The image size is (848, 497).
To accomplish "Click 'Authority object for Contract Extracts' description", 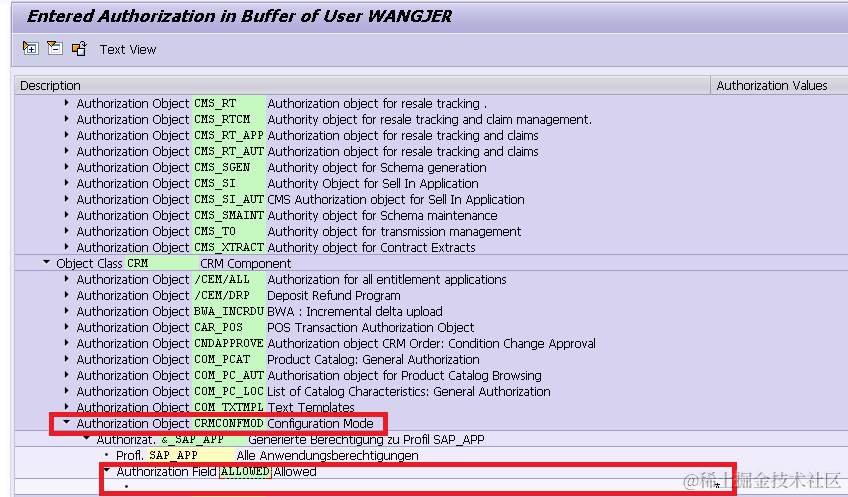I will coord(371,247).
